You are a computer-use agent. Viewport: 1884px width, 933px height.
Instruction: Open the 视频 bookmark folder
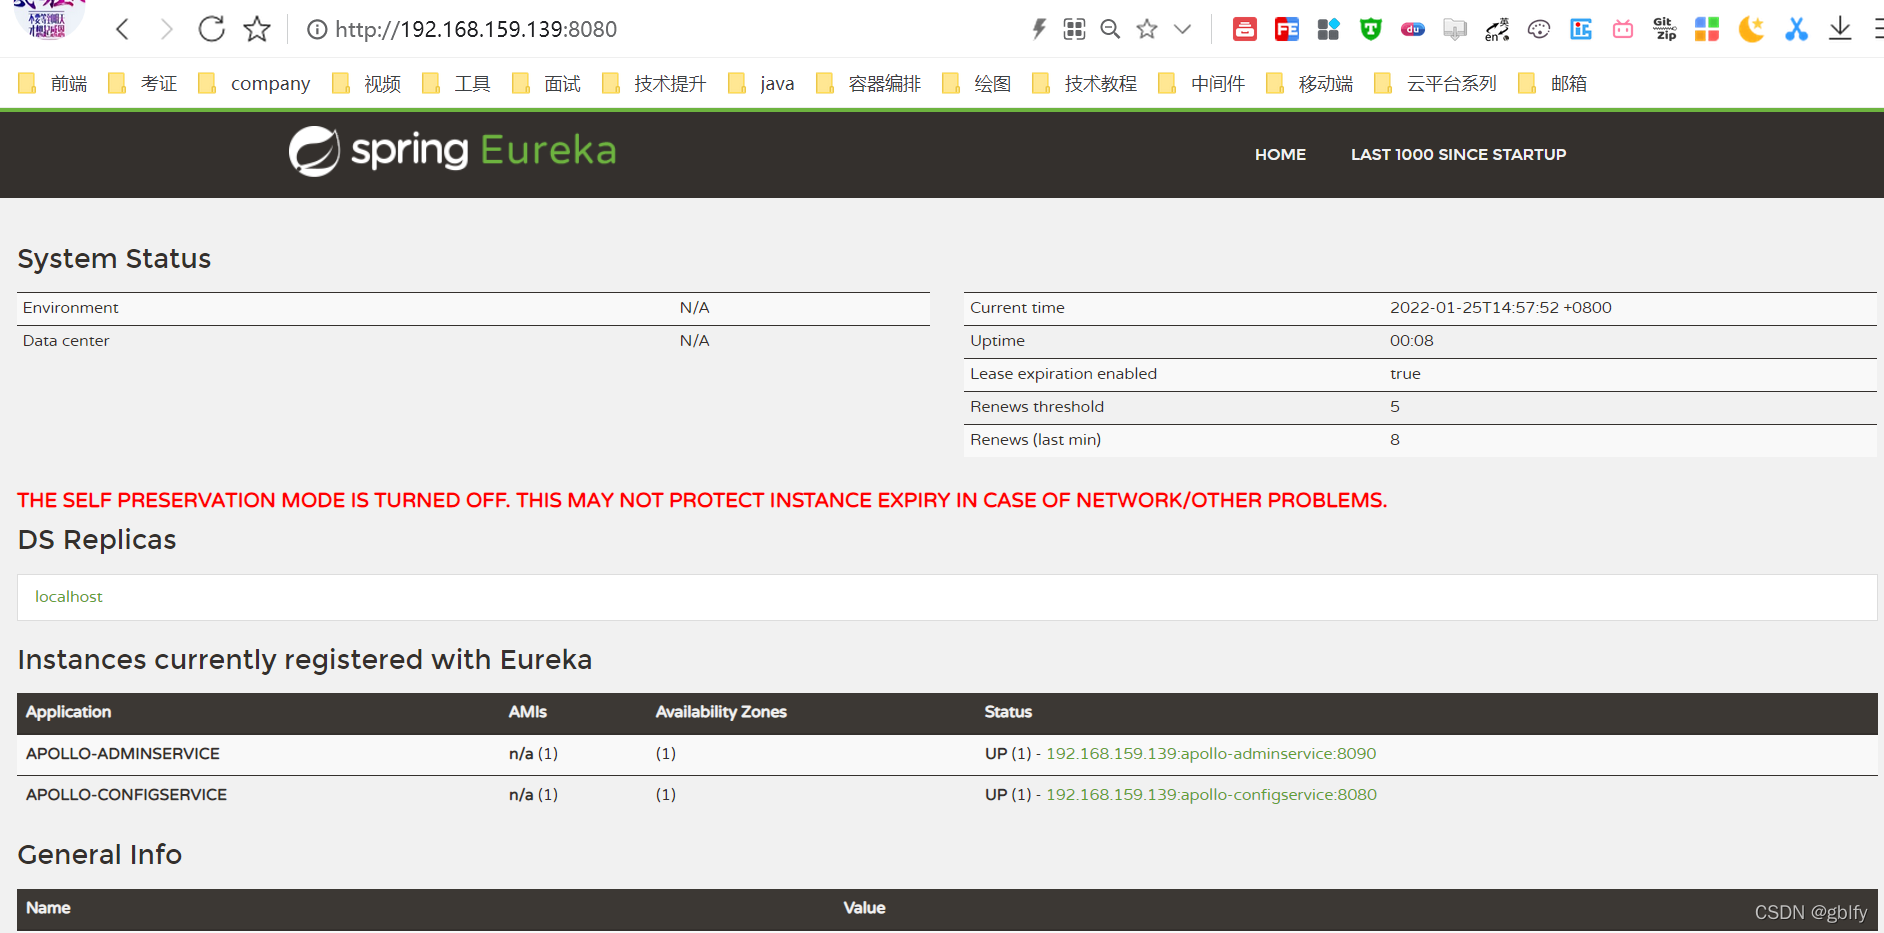367,84
